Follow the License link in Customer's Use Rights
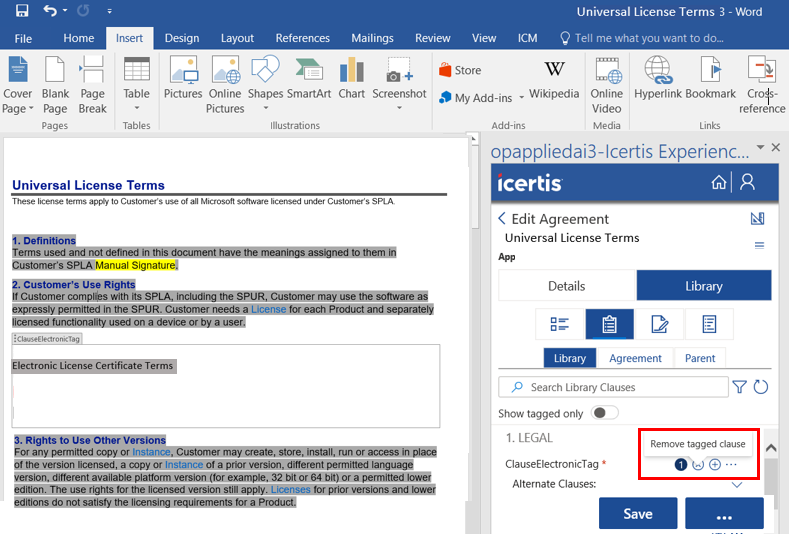The height and width of the screenshot is (534, 789). click(x=268, y=309)
